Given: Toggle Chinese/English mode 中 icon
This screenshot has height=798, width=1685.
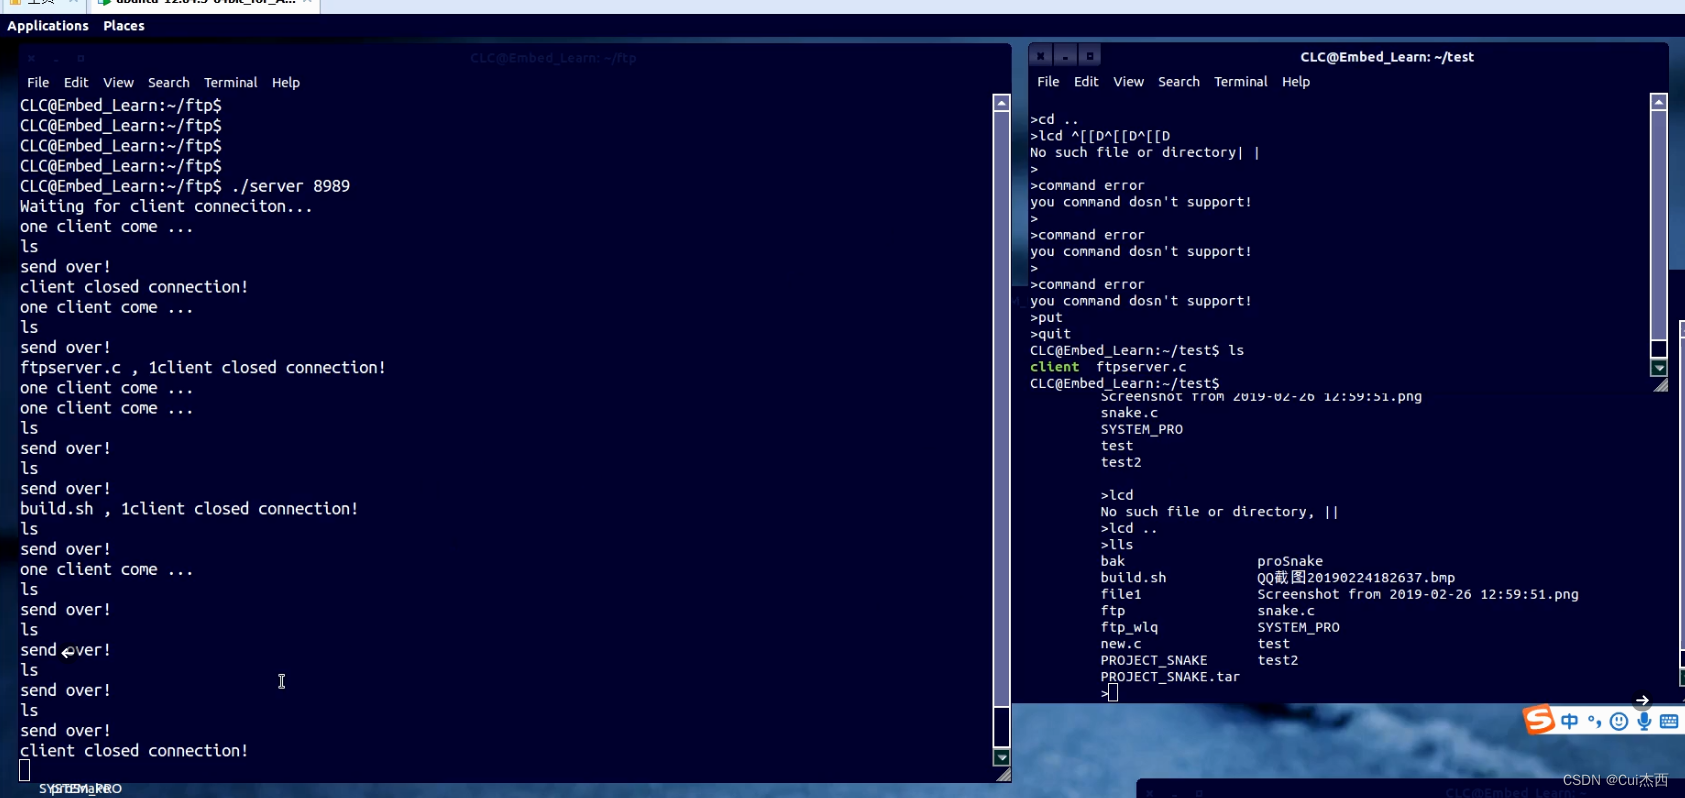Looking at the screenshot, I should point(1570,722).
